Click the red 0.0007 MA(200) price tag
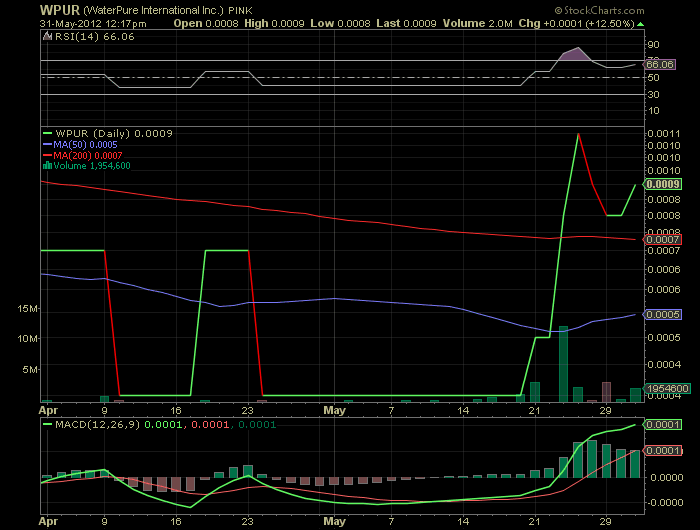Screen dimensions: 700x530 [662, 240]
